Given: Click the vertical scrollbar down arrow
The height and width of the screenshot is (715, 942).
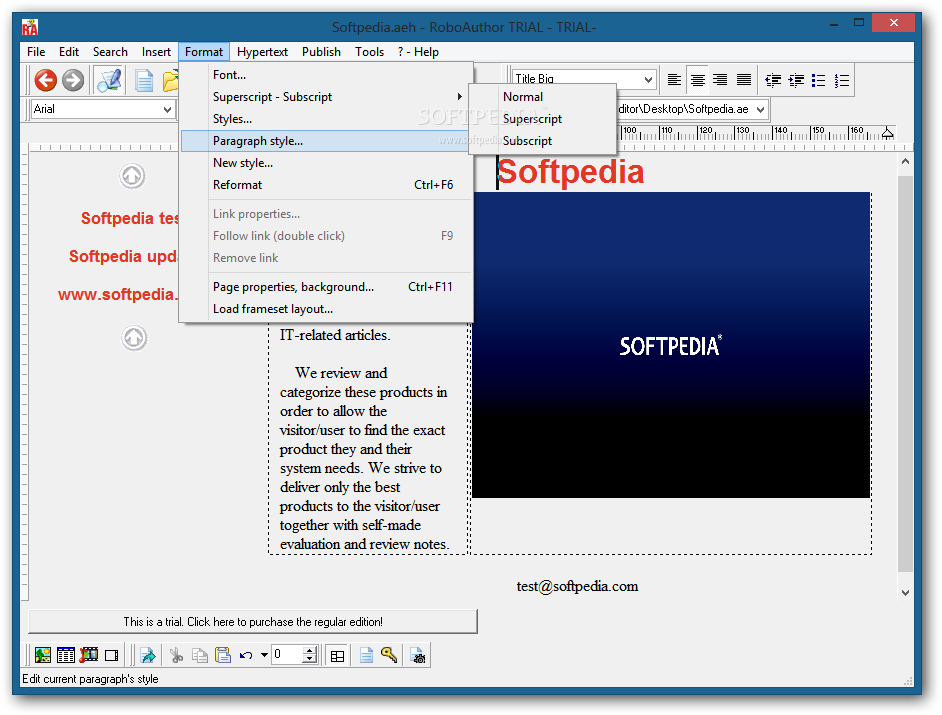Looking at the screenshot, I should (x=905, y=592).
